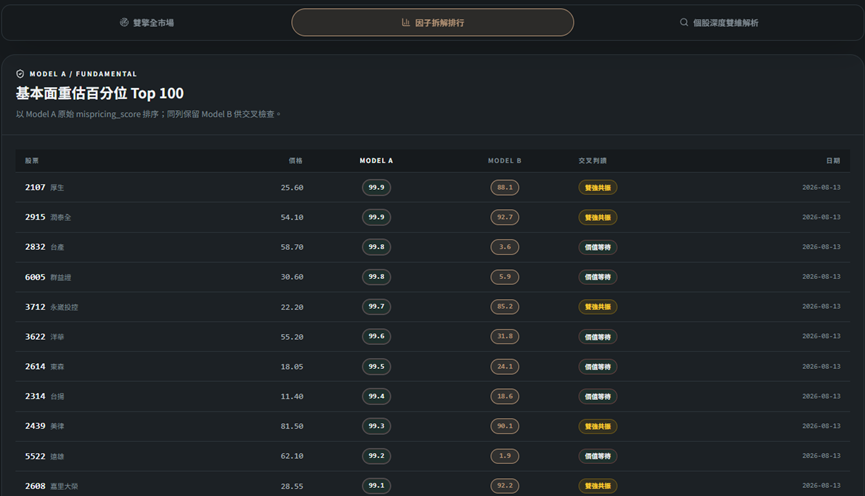Screen dimensions: 865x496
Task: Switch to 個股深度雙維解析 tab
Action: tap(719, 23)
